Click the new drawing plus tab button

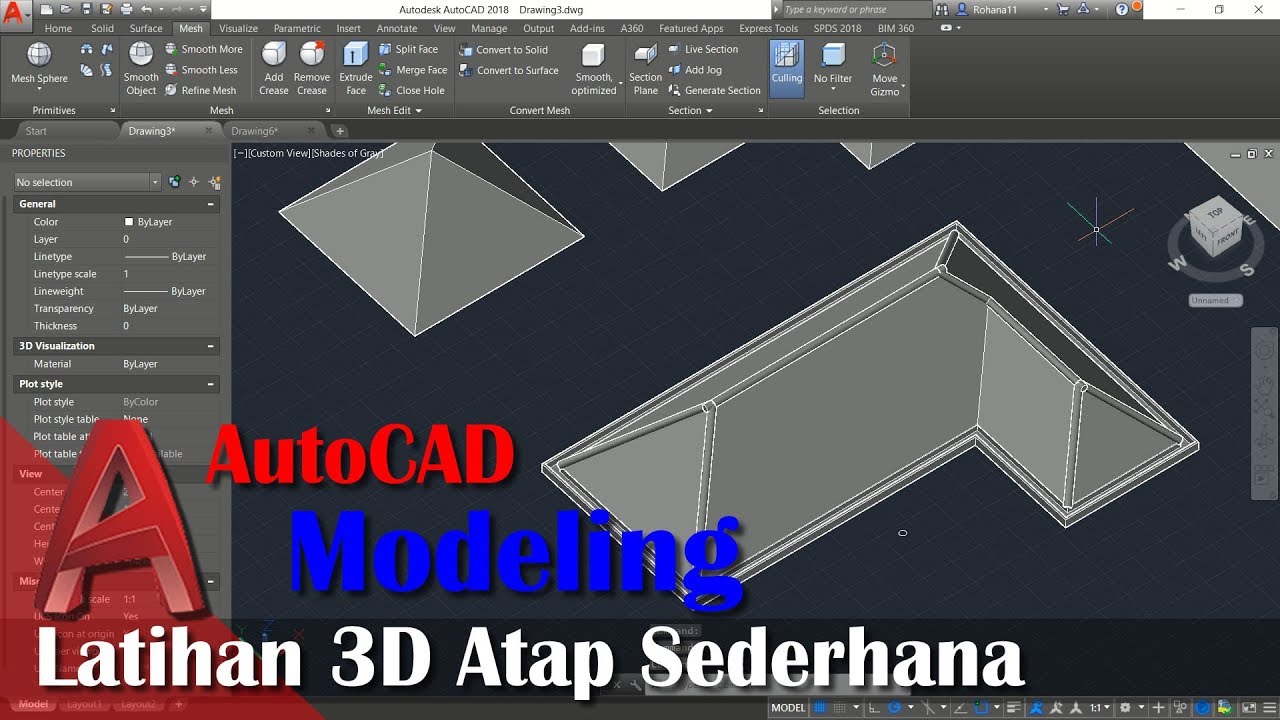pos(340,131)
